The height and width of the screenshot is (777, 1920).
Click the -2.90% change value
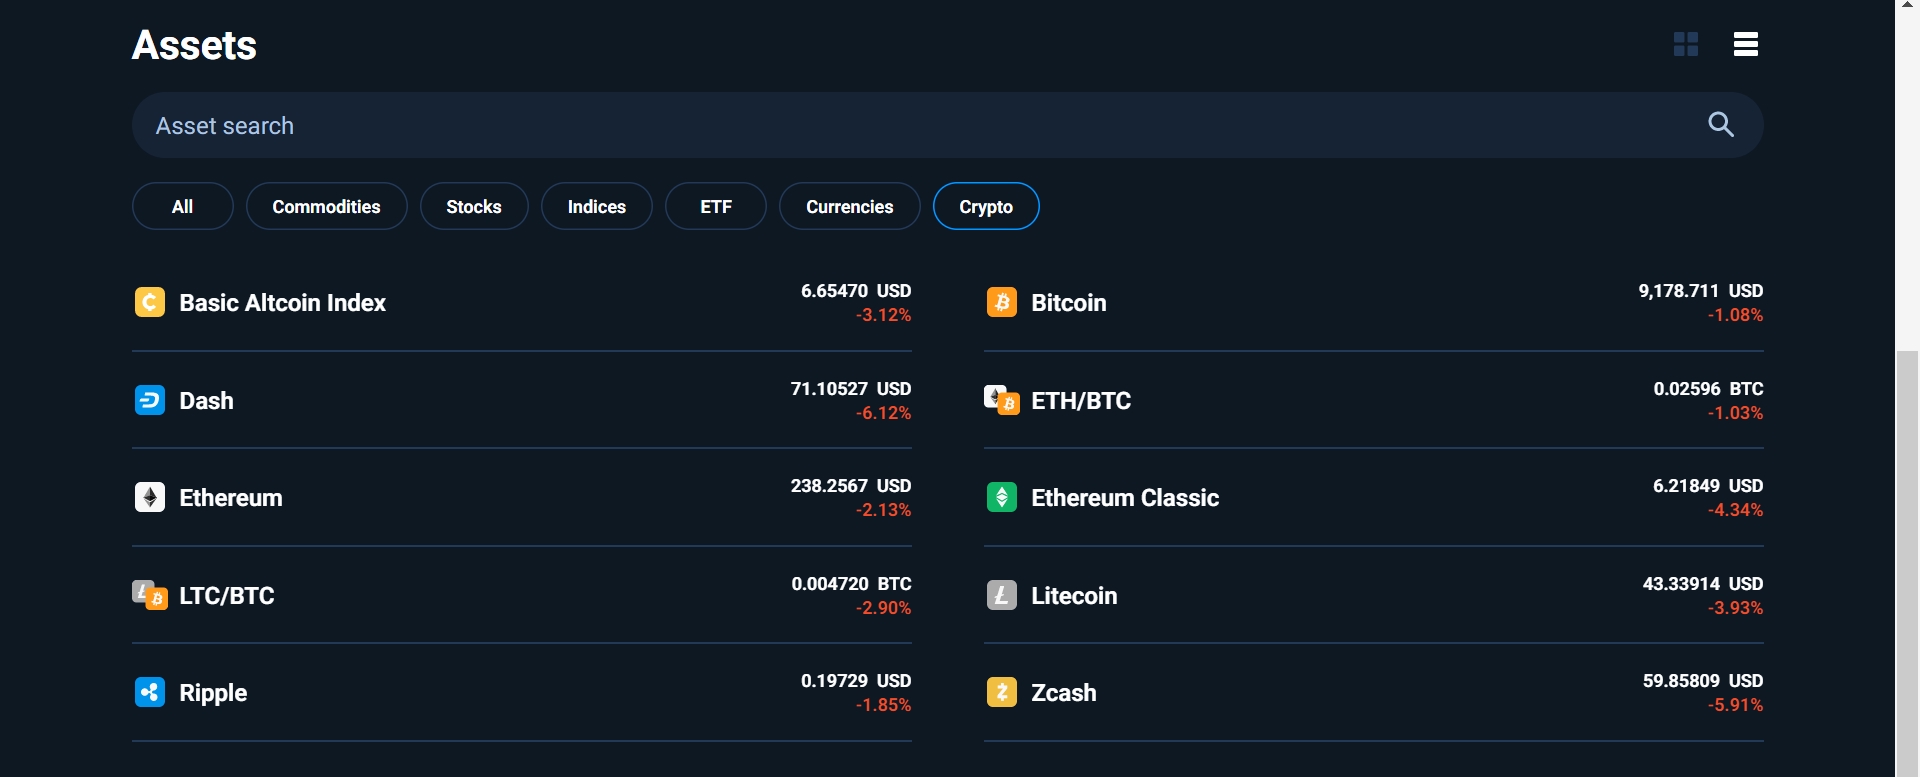(884, 608)
